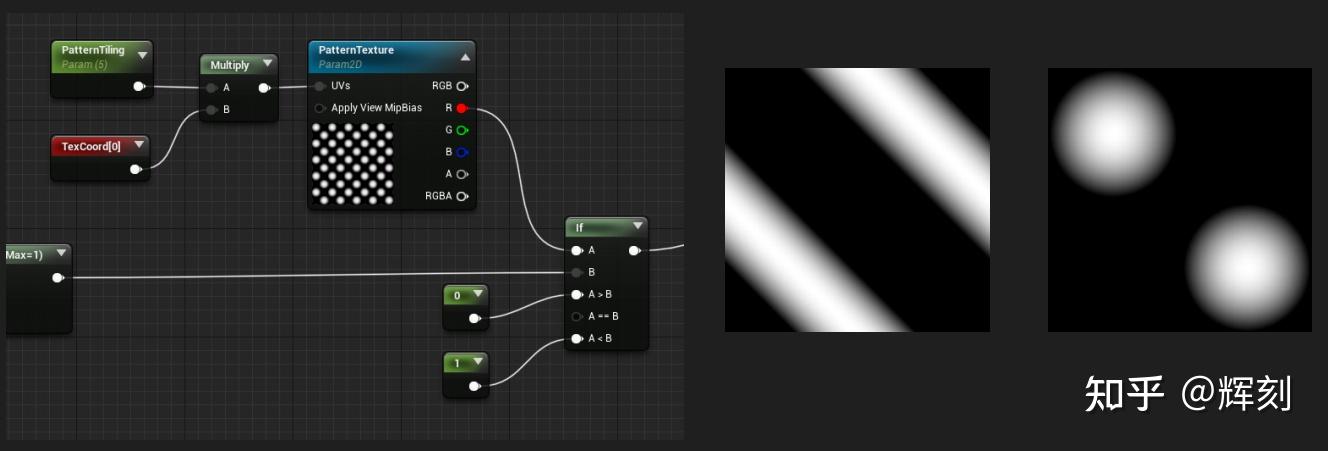Select the PatternTexture node title
This screenshot has width=1328, height=451.
[356, 50]
